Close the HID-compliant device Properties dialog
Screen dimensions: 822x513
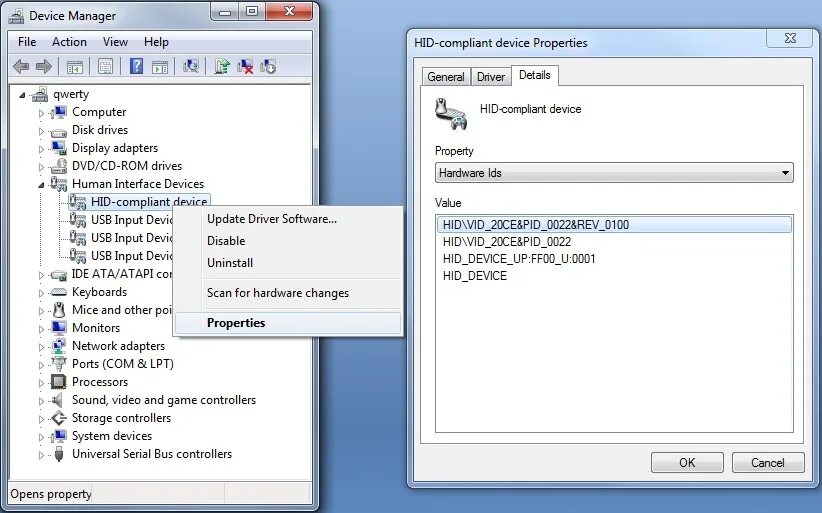791,38
